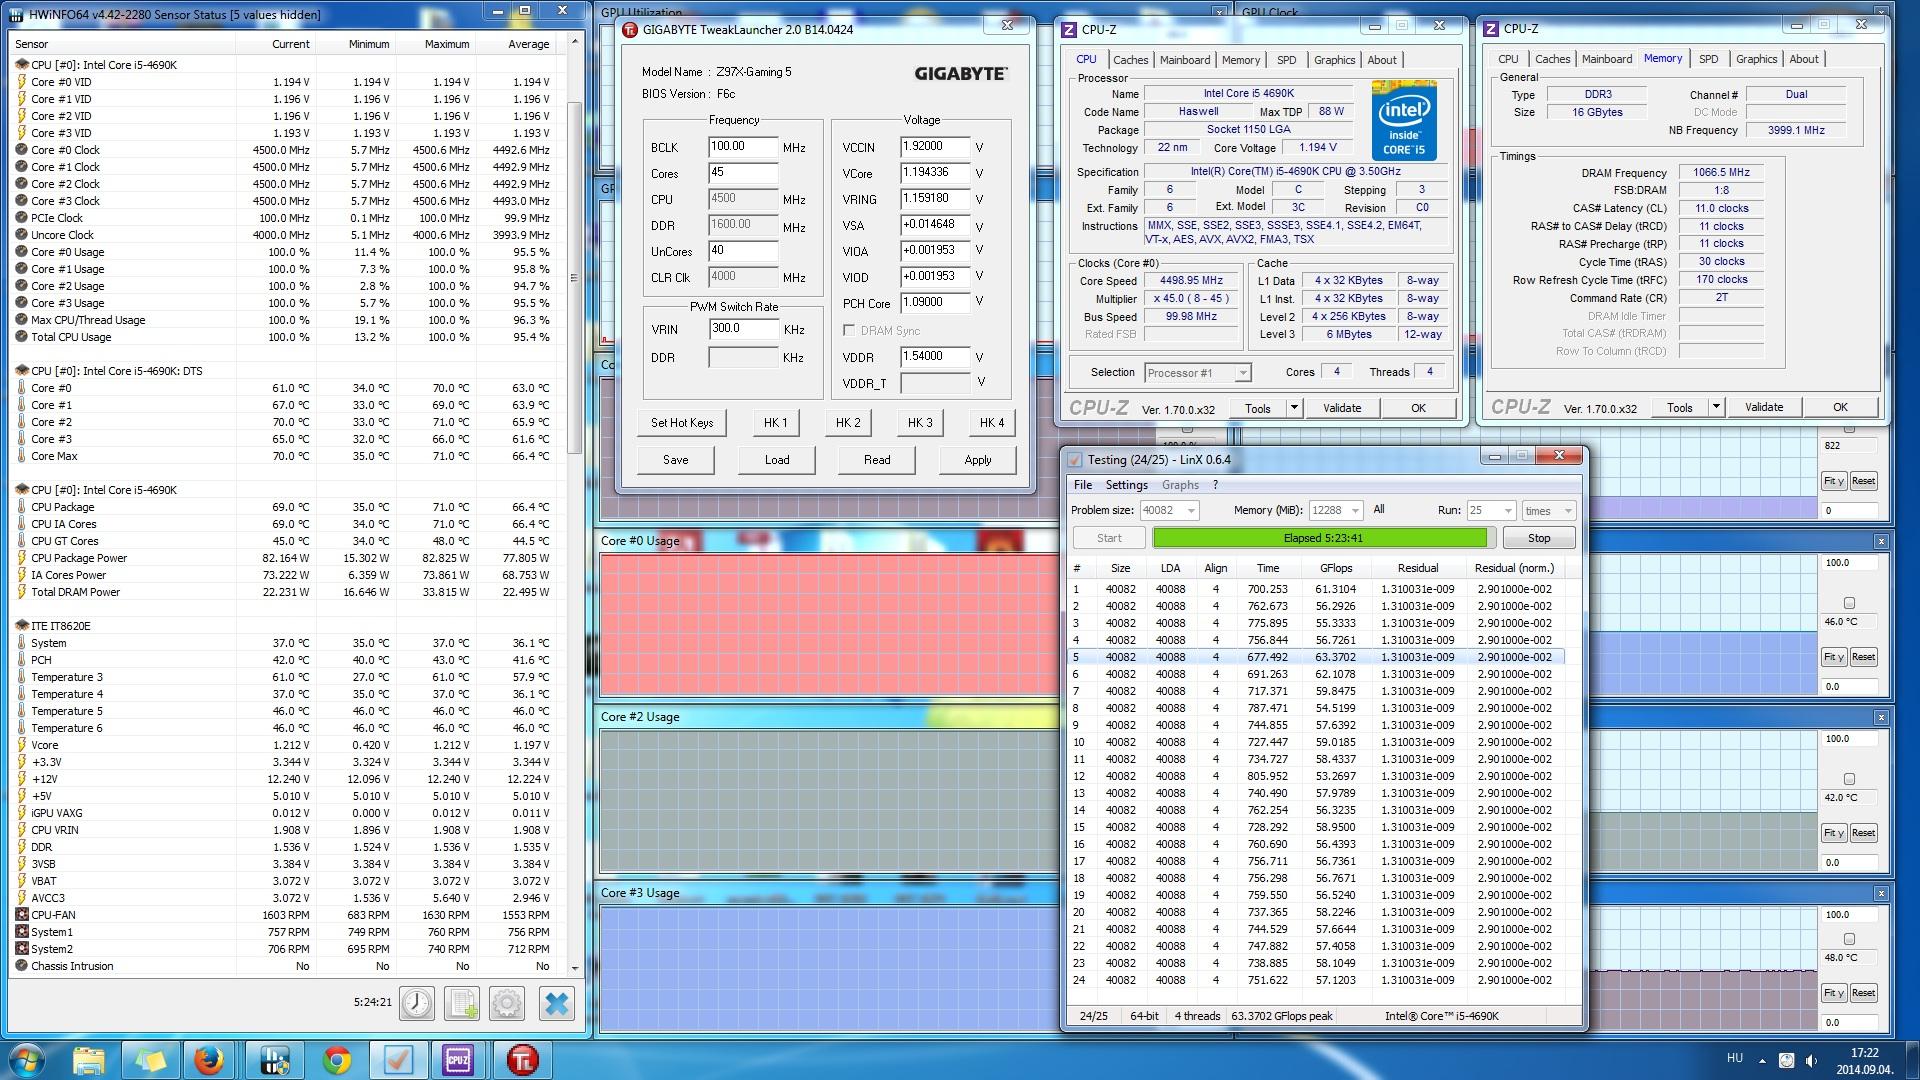Screen dimensions: 1920x1080
Task: Click the GIGABYTE TweakLauncher title bar icon
Action: (630, 29)
